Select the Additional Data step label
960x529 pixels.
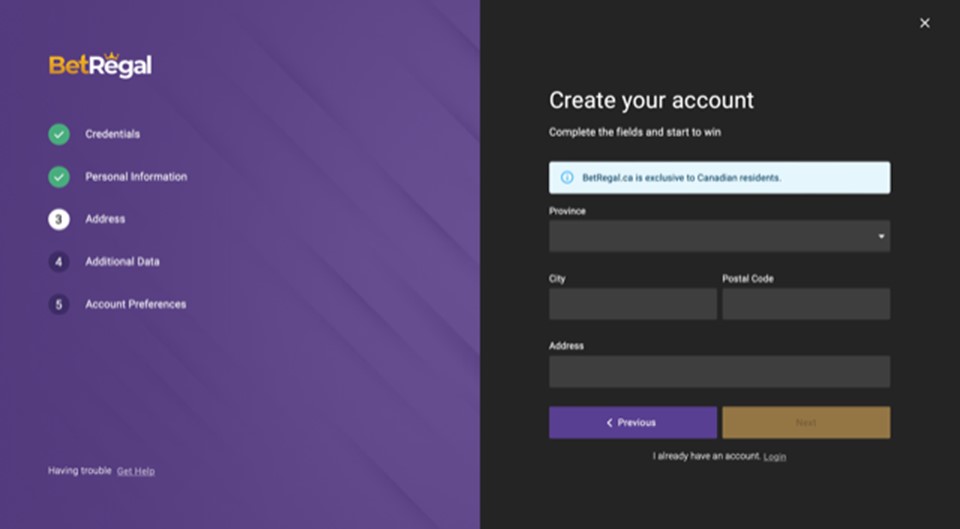pos(122,262)
